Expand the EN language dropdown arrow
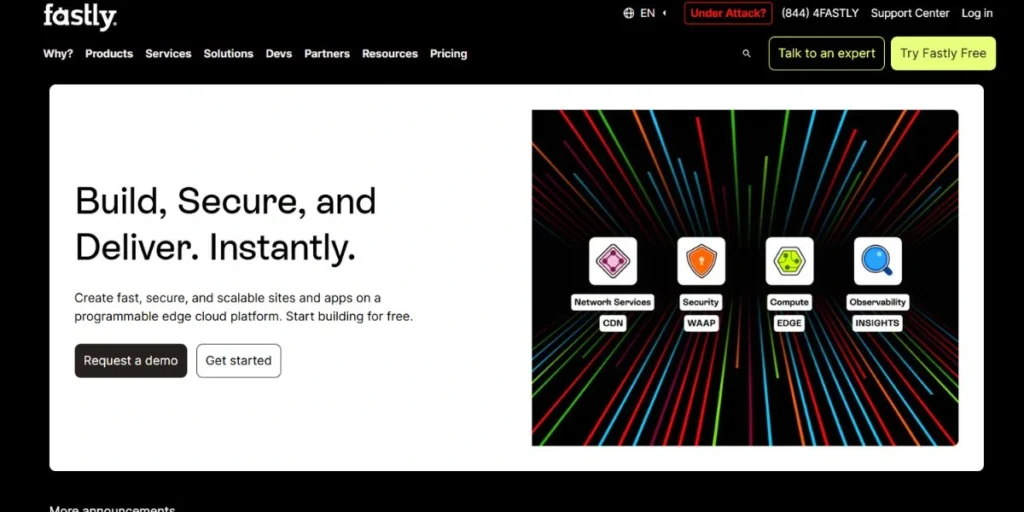The width and height of the screenshot is (1024, 512). click(664, 13)
